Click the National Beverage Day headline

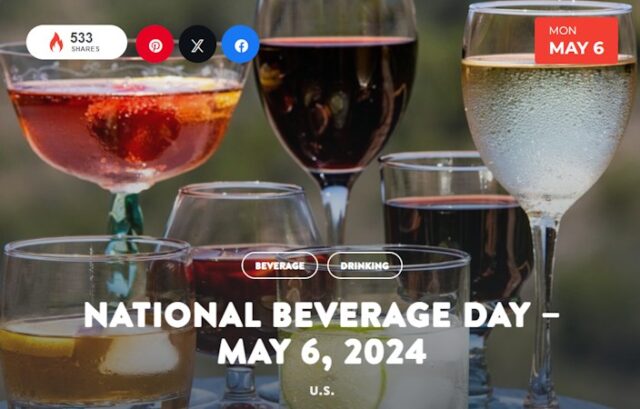coord(321,315)
